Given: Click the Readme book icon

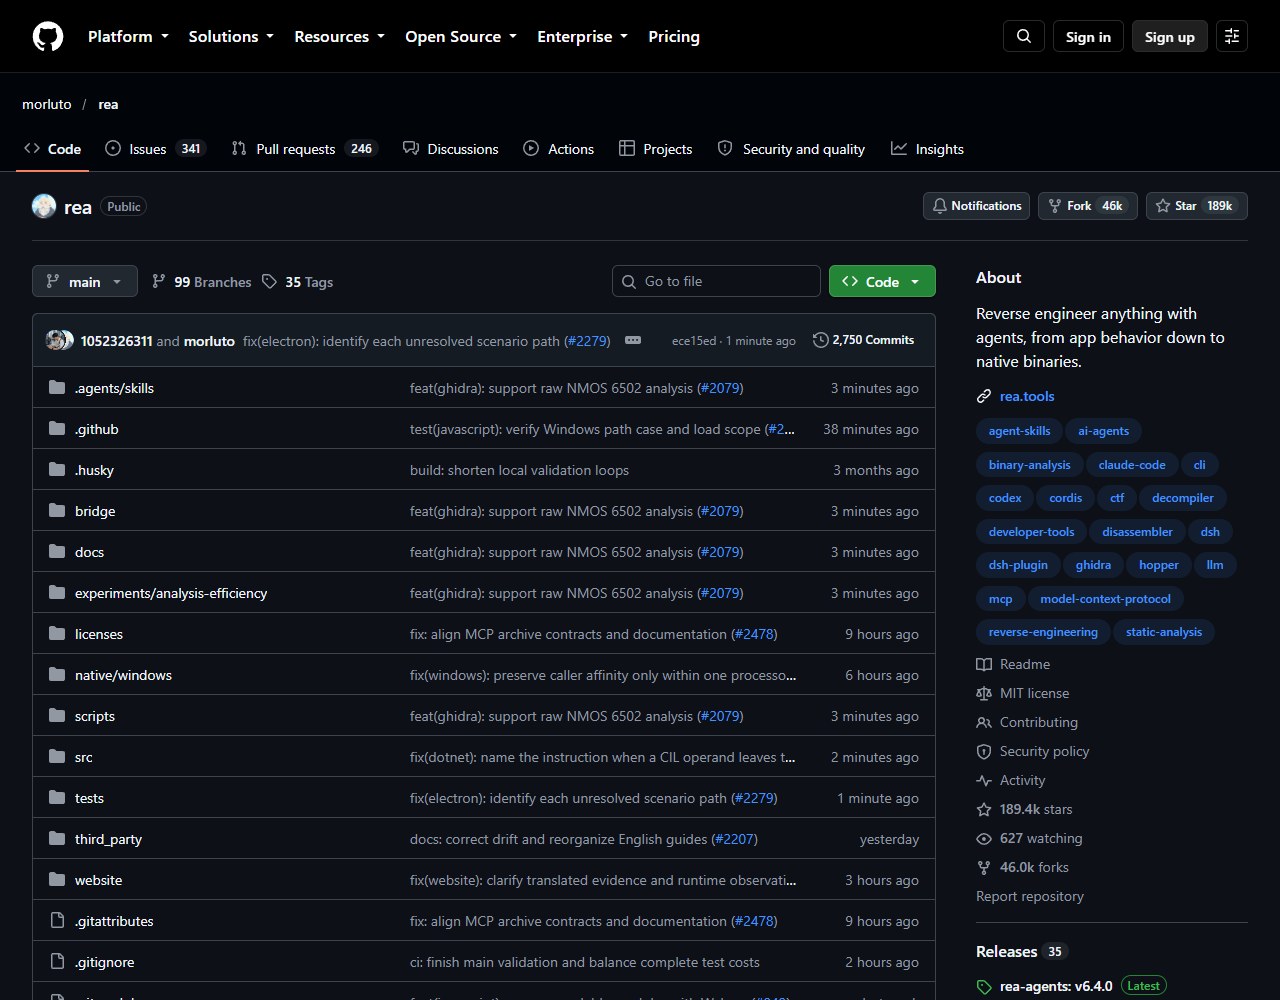Looking at the screenshot, I should click(984, 664).
